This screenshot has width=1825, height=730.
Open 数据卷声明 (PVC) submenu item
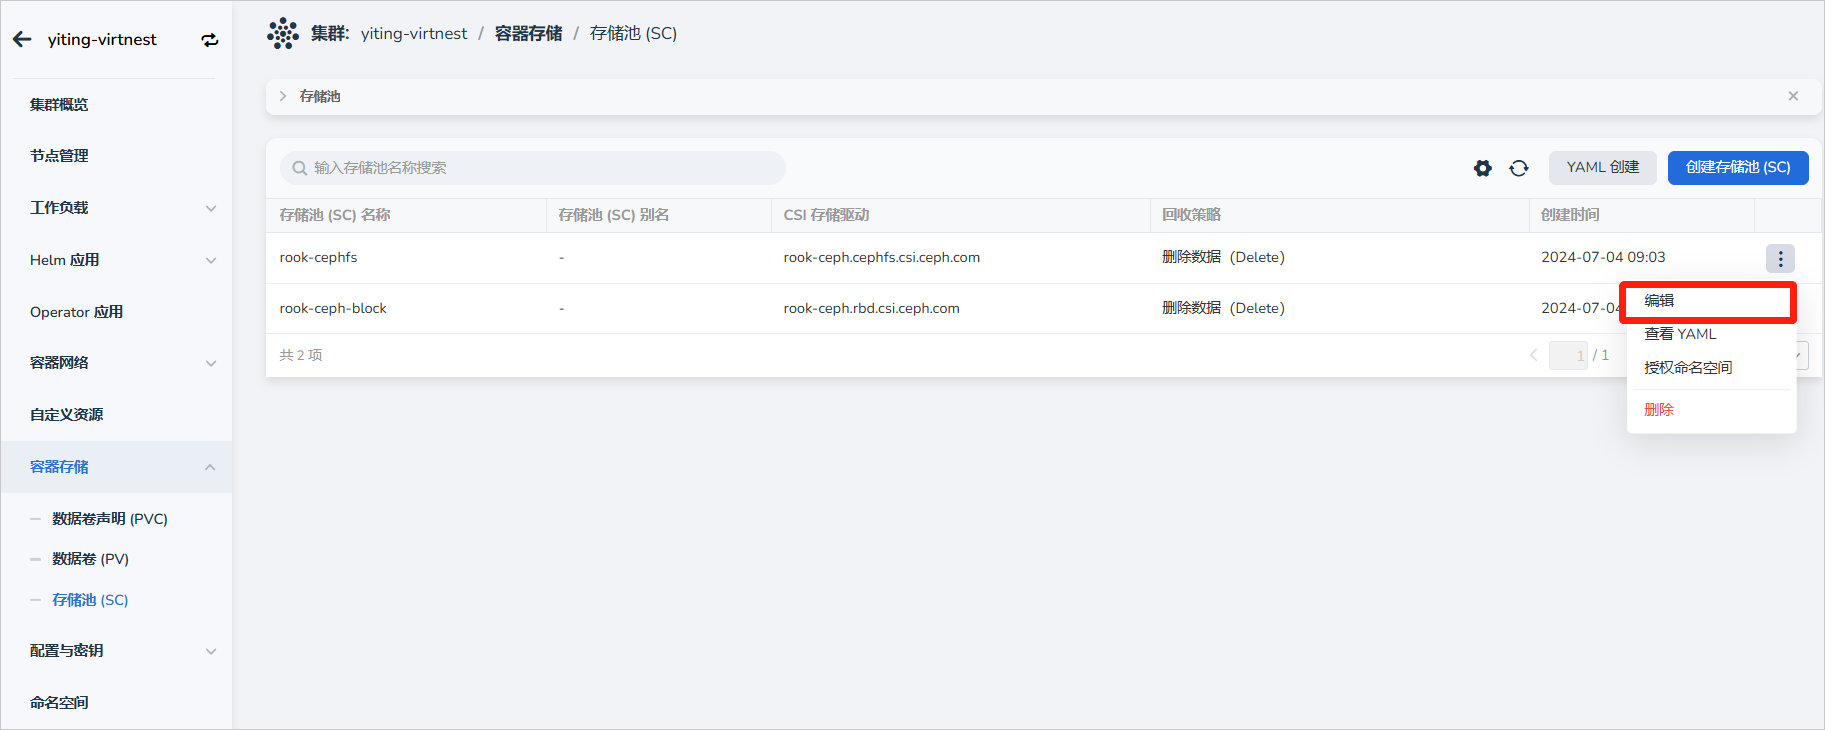tap(110, 519)
